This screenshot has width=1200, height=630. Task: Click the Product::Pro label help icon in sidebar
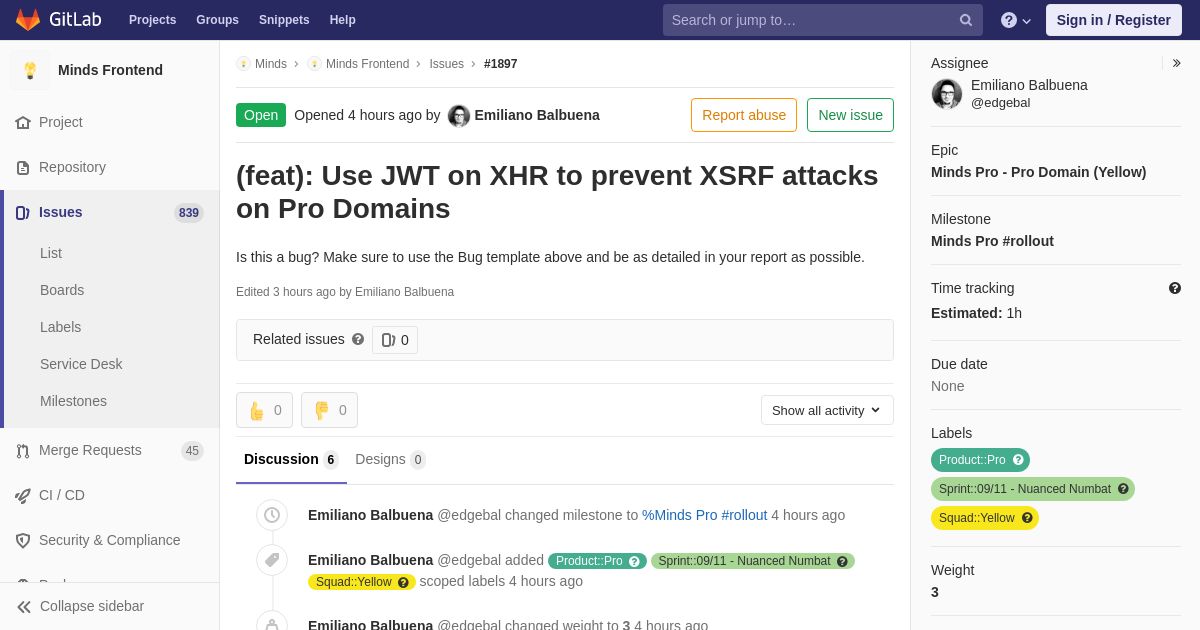[1018, 460]
